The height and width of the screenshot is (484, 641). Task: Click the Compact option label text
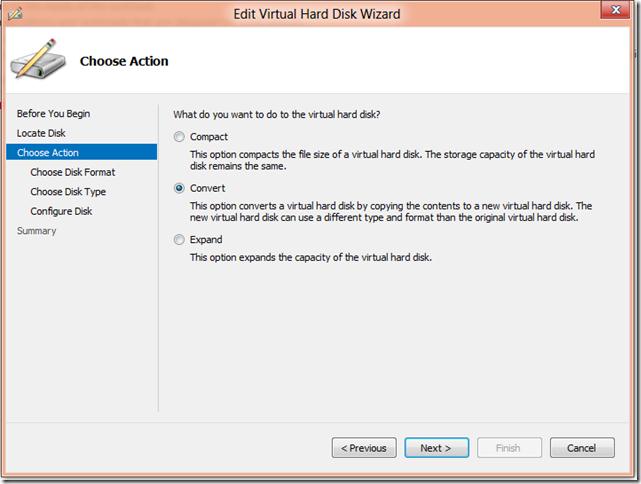point(208,137)
